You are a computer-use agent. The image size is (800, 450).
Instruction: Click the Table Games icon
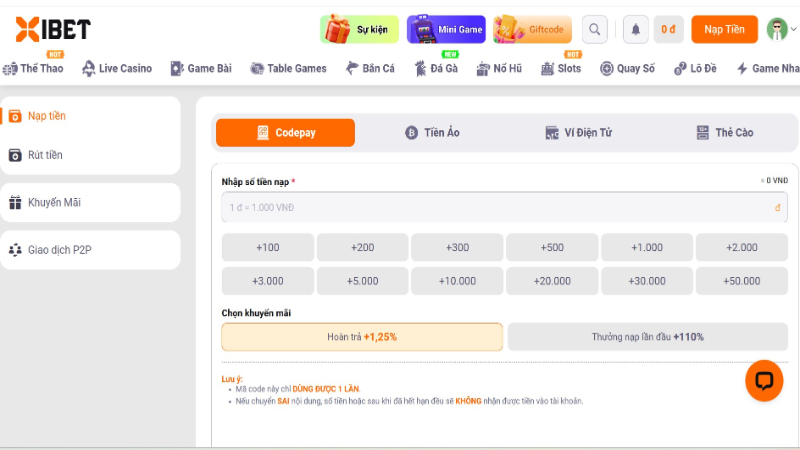coord(257,68)
